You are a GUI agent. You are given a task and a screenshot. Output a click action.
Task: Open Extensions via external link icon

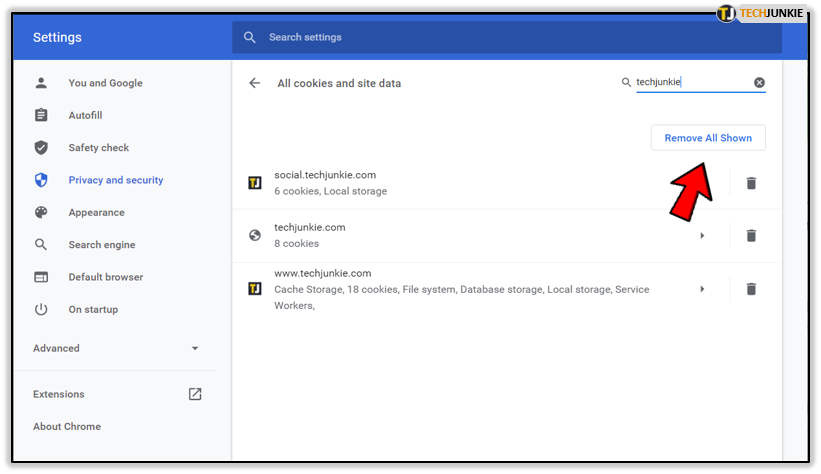coord(195,394)
